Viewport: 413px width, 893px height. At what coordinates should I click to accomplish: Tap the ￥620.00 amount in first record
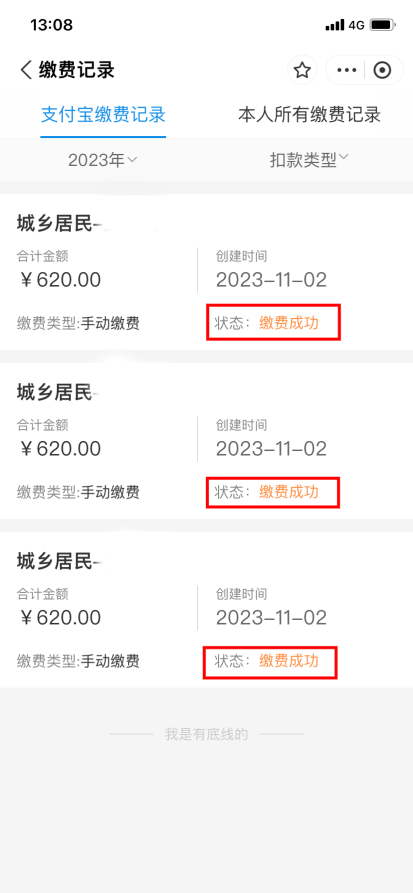[59, 280]
